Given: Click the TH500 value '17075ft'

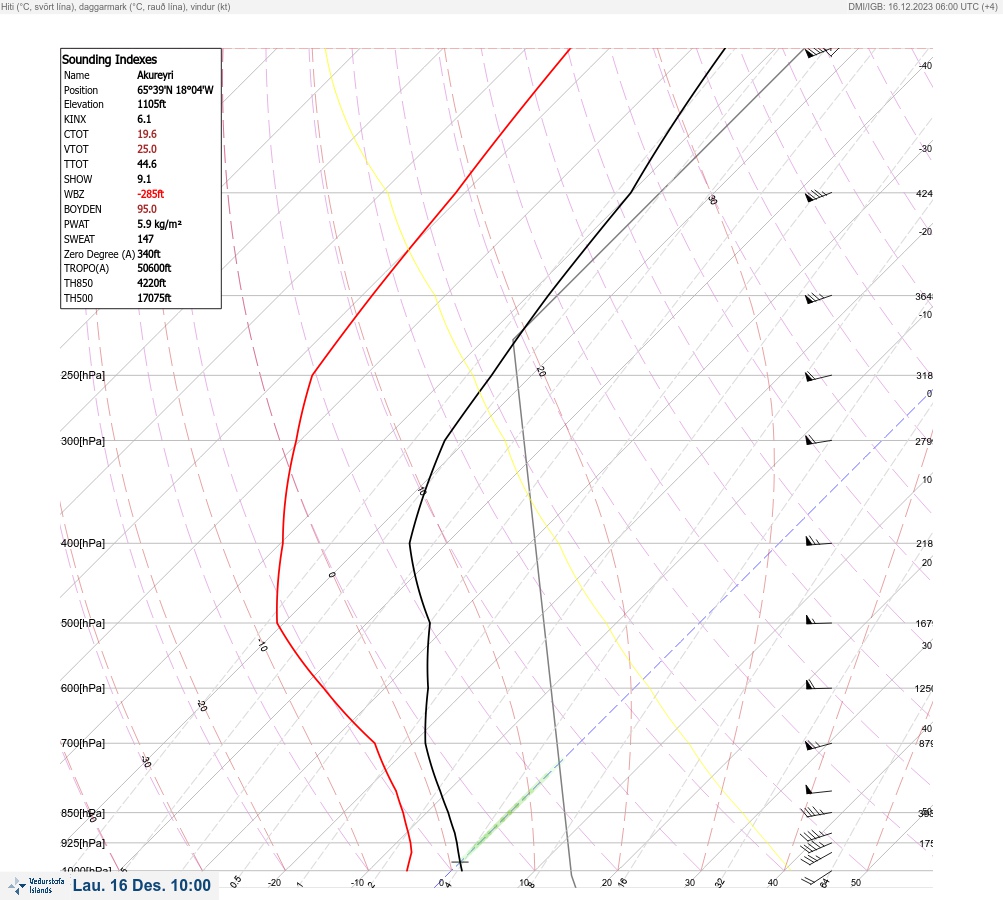Looking at the screenshot, I should pos(154,298).
